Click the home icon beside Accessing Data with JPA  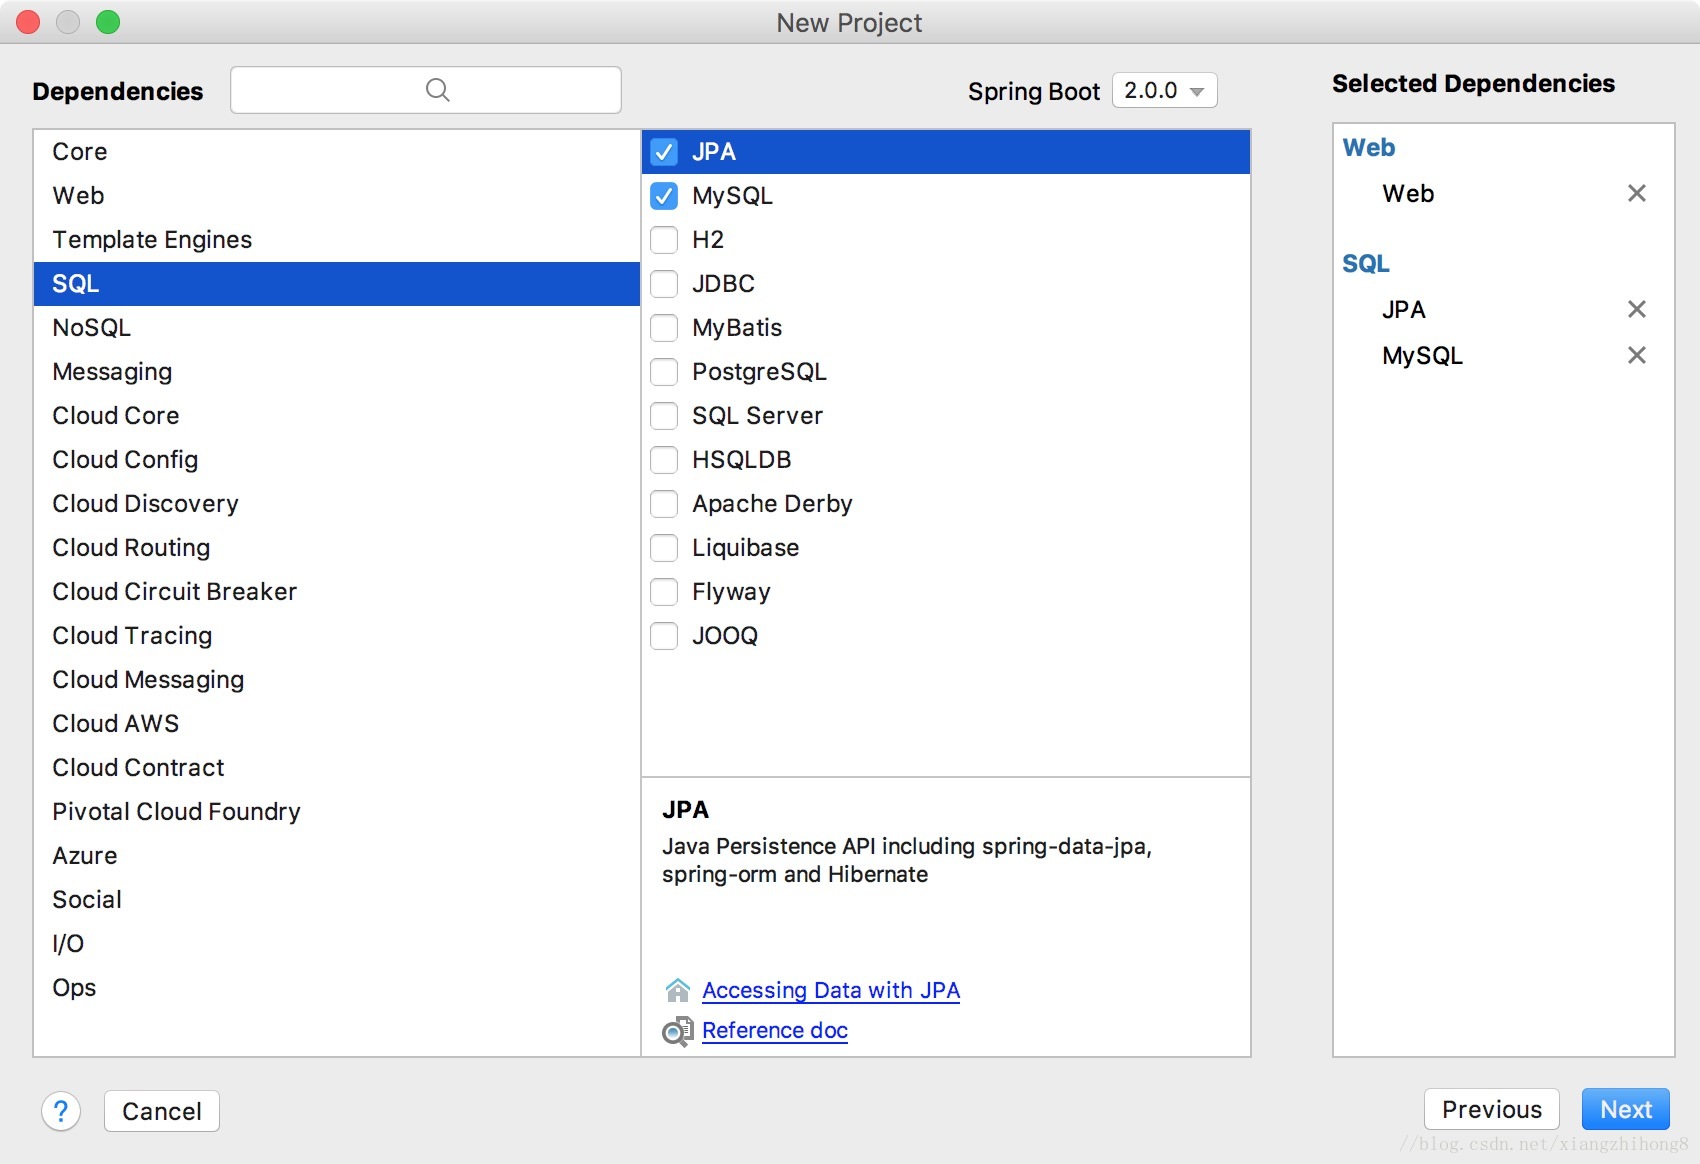(677, 990)
